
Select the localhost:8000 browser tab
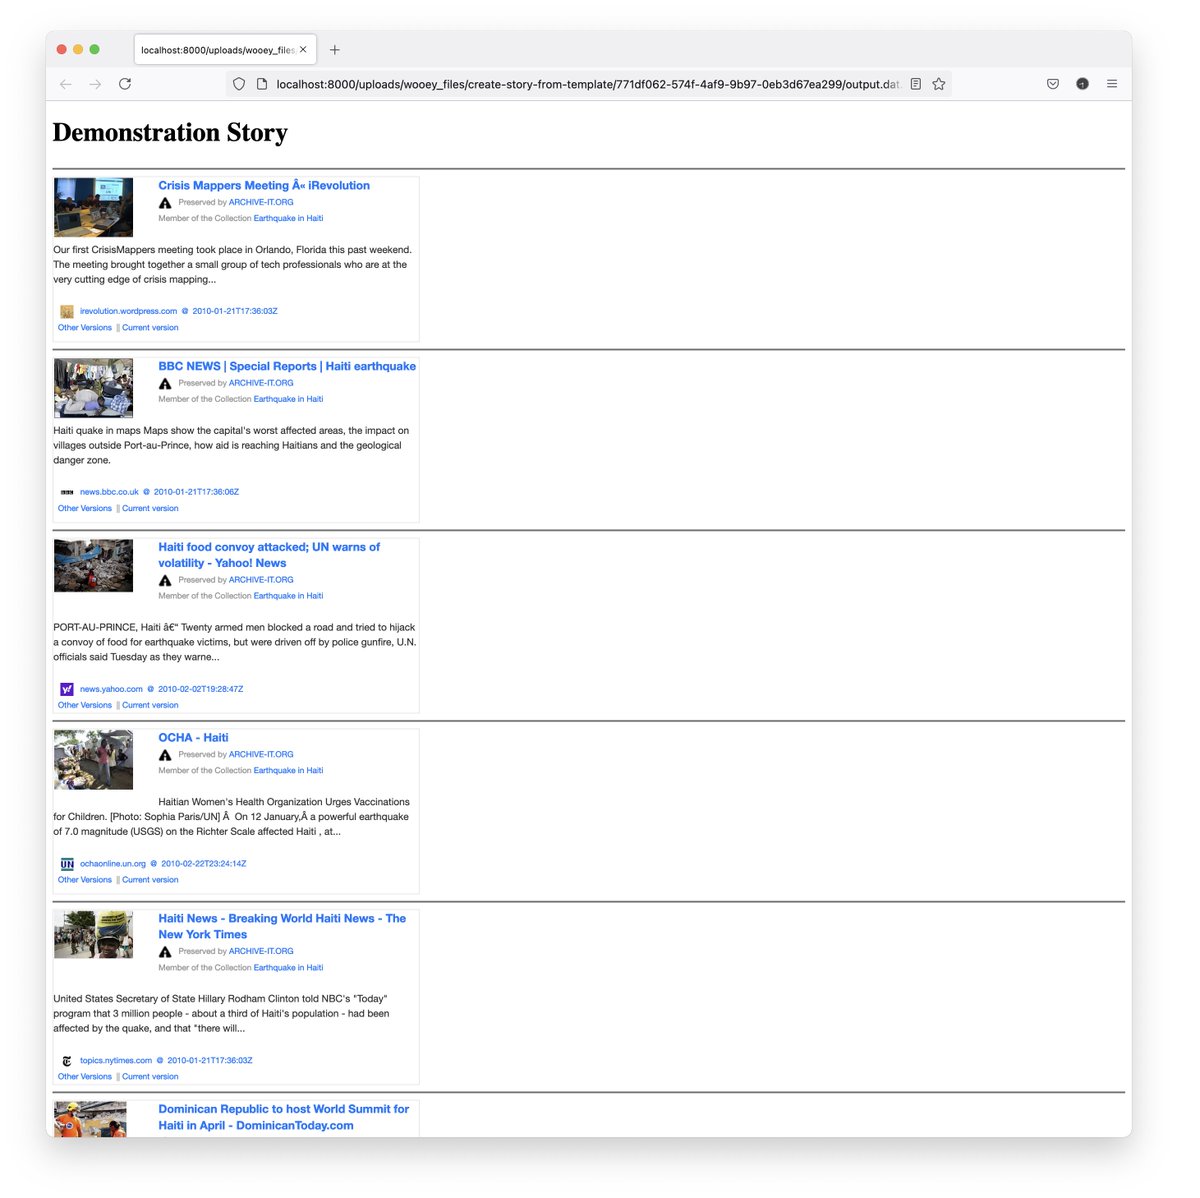tap(225, 50)
